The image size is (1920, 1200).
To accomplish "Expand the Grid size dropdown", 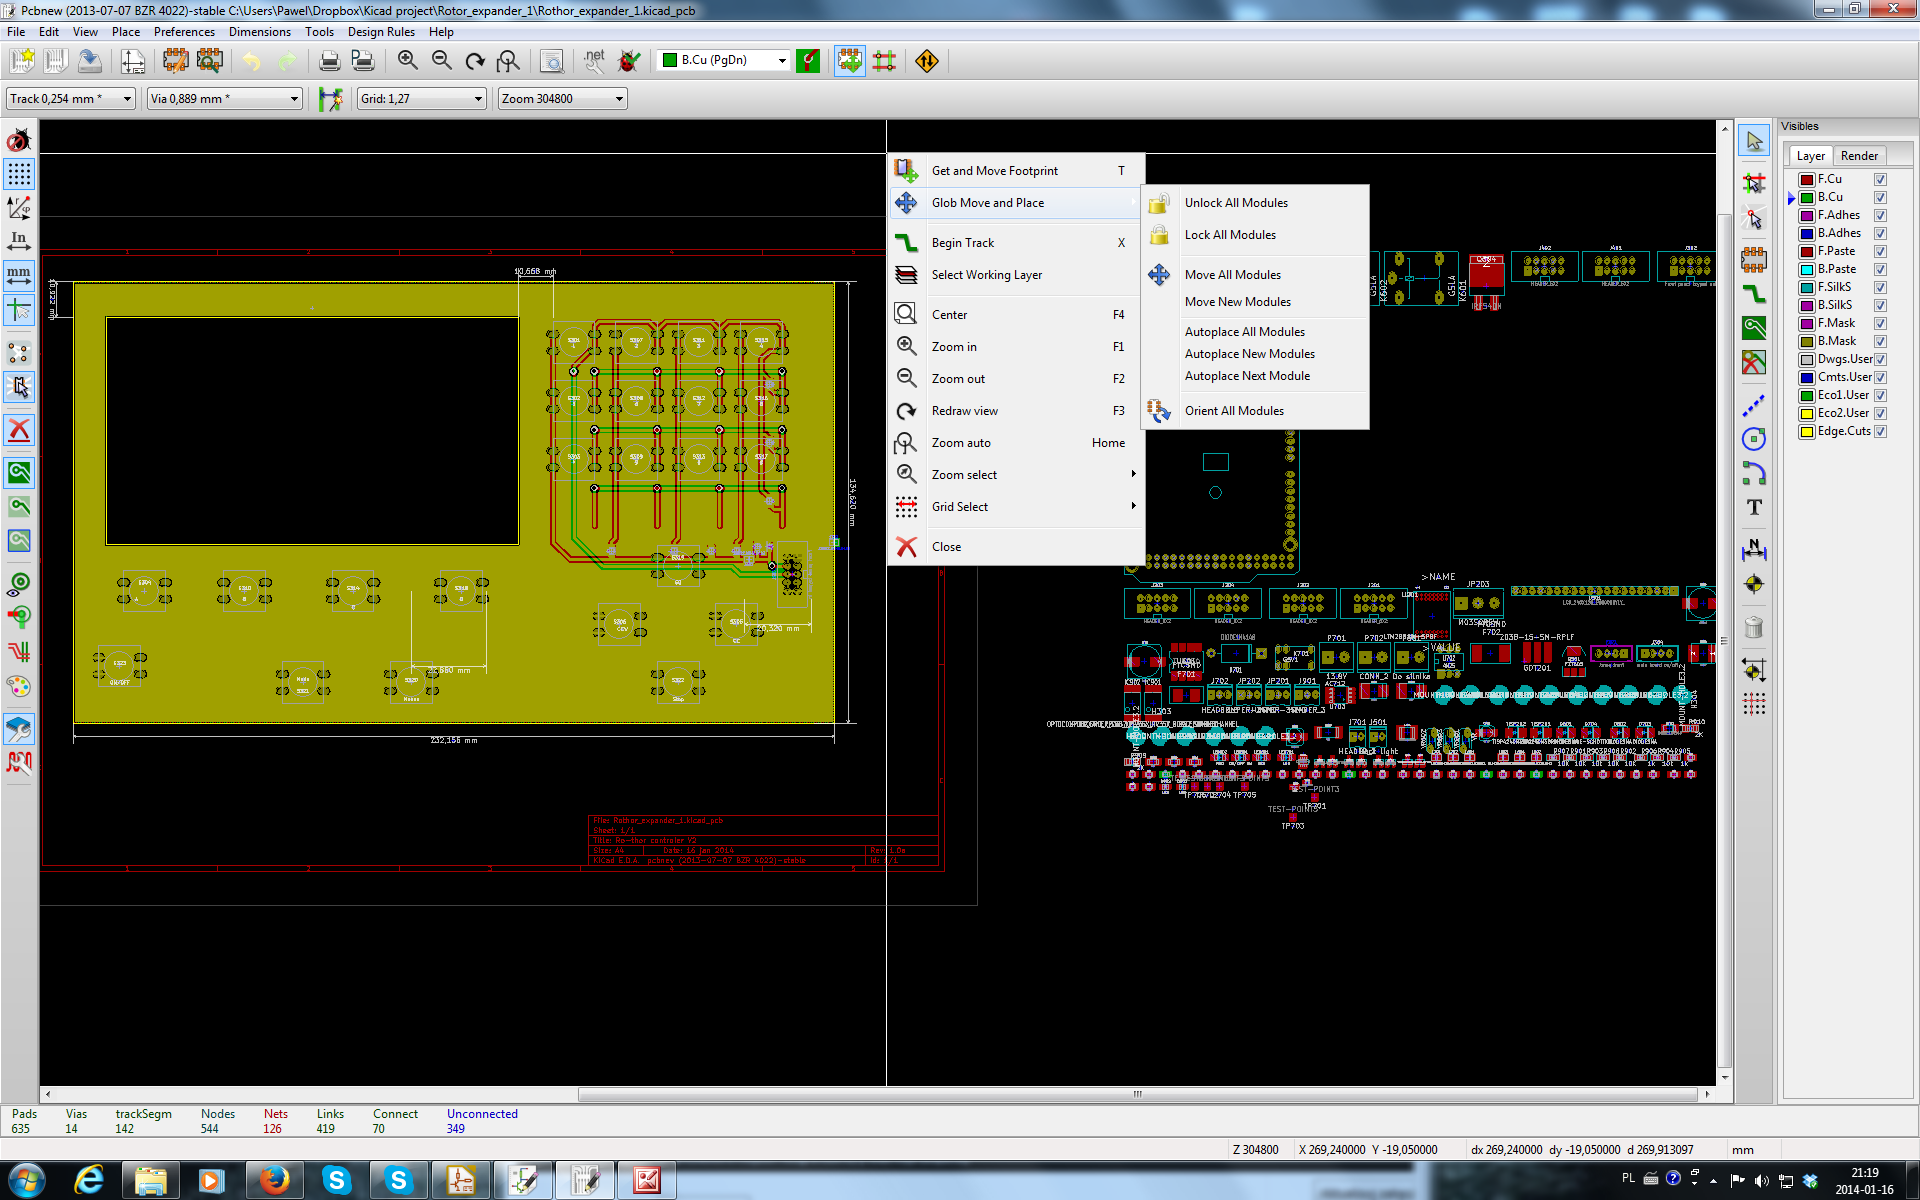I will [478, 98].
